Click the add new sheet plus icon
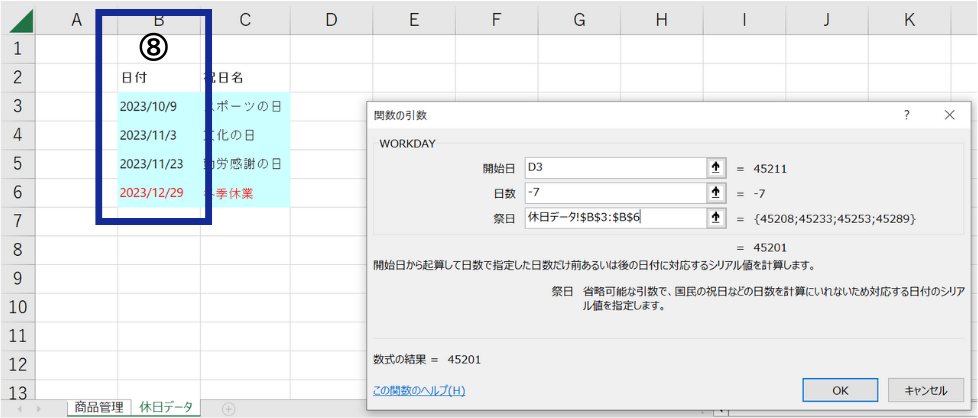 [228, 408]
